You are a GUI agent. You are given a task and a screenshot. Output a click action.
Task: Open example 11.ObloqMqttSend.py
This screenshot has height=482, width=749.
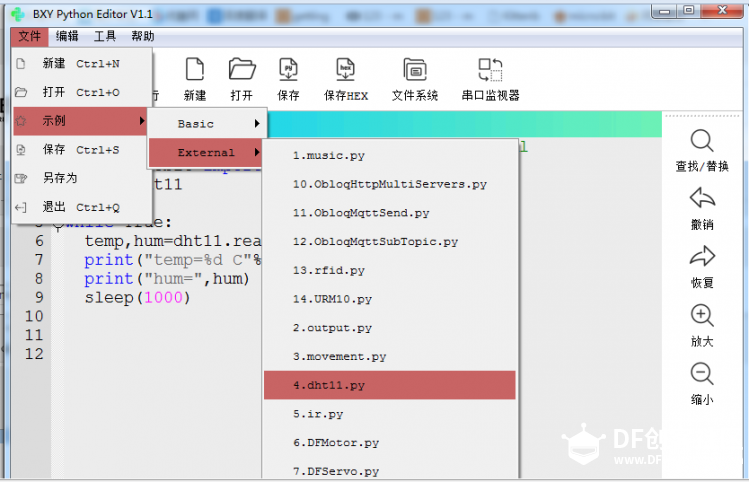[390, 213]
